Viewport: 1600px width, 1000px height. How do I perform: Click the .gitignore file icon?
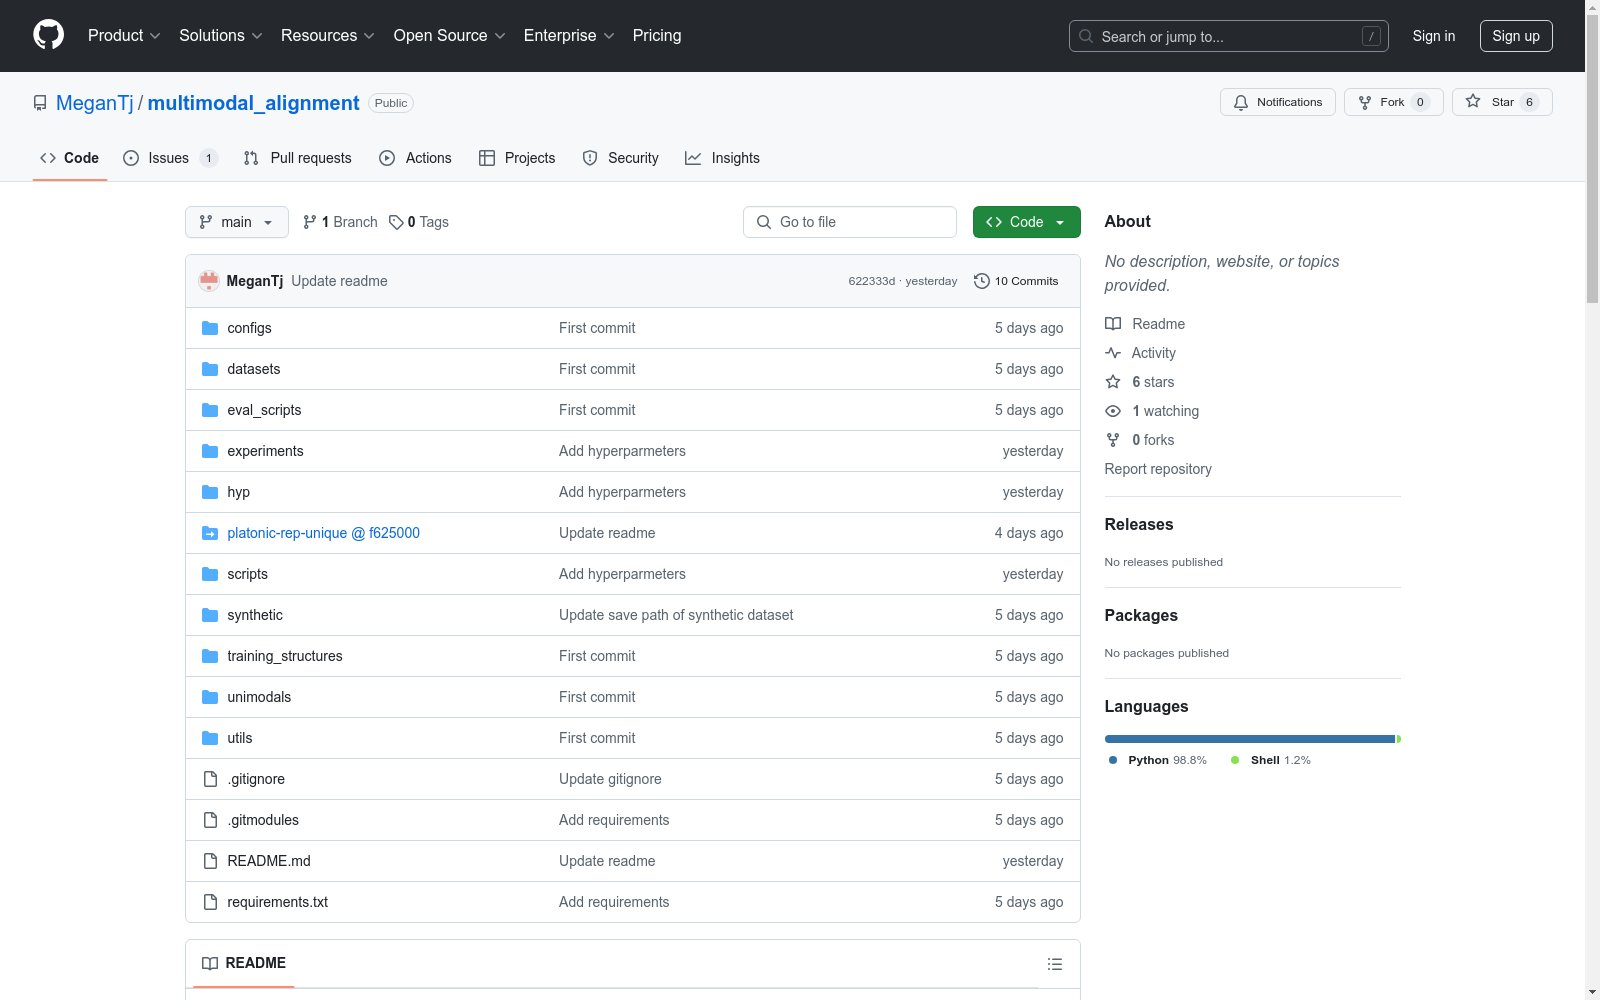click(210, 779)
